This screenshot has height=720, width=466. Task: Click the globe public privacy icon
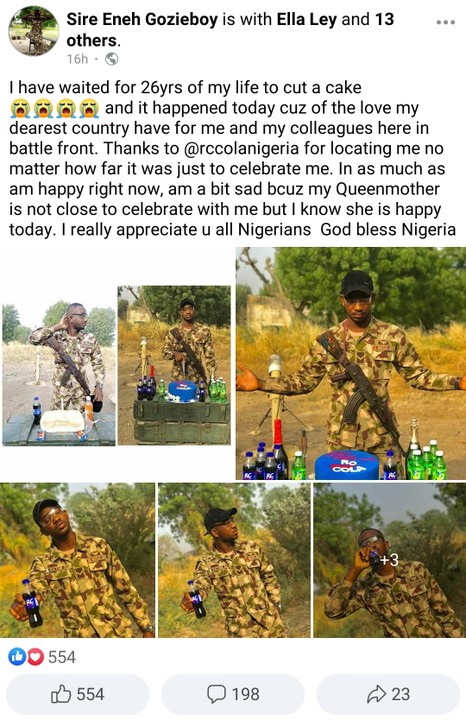[112, 59]
